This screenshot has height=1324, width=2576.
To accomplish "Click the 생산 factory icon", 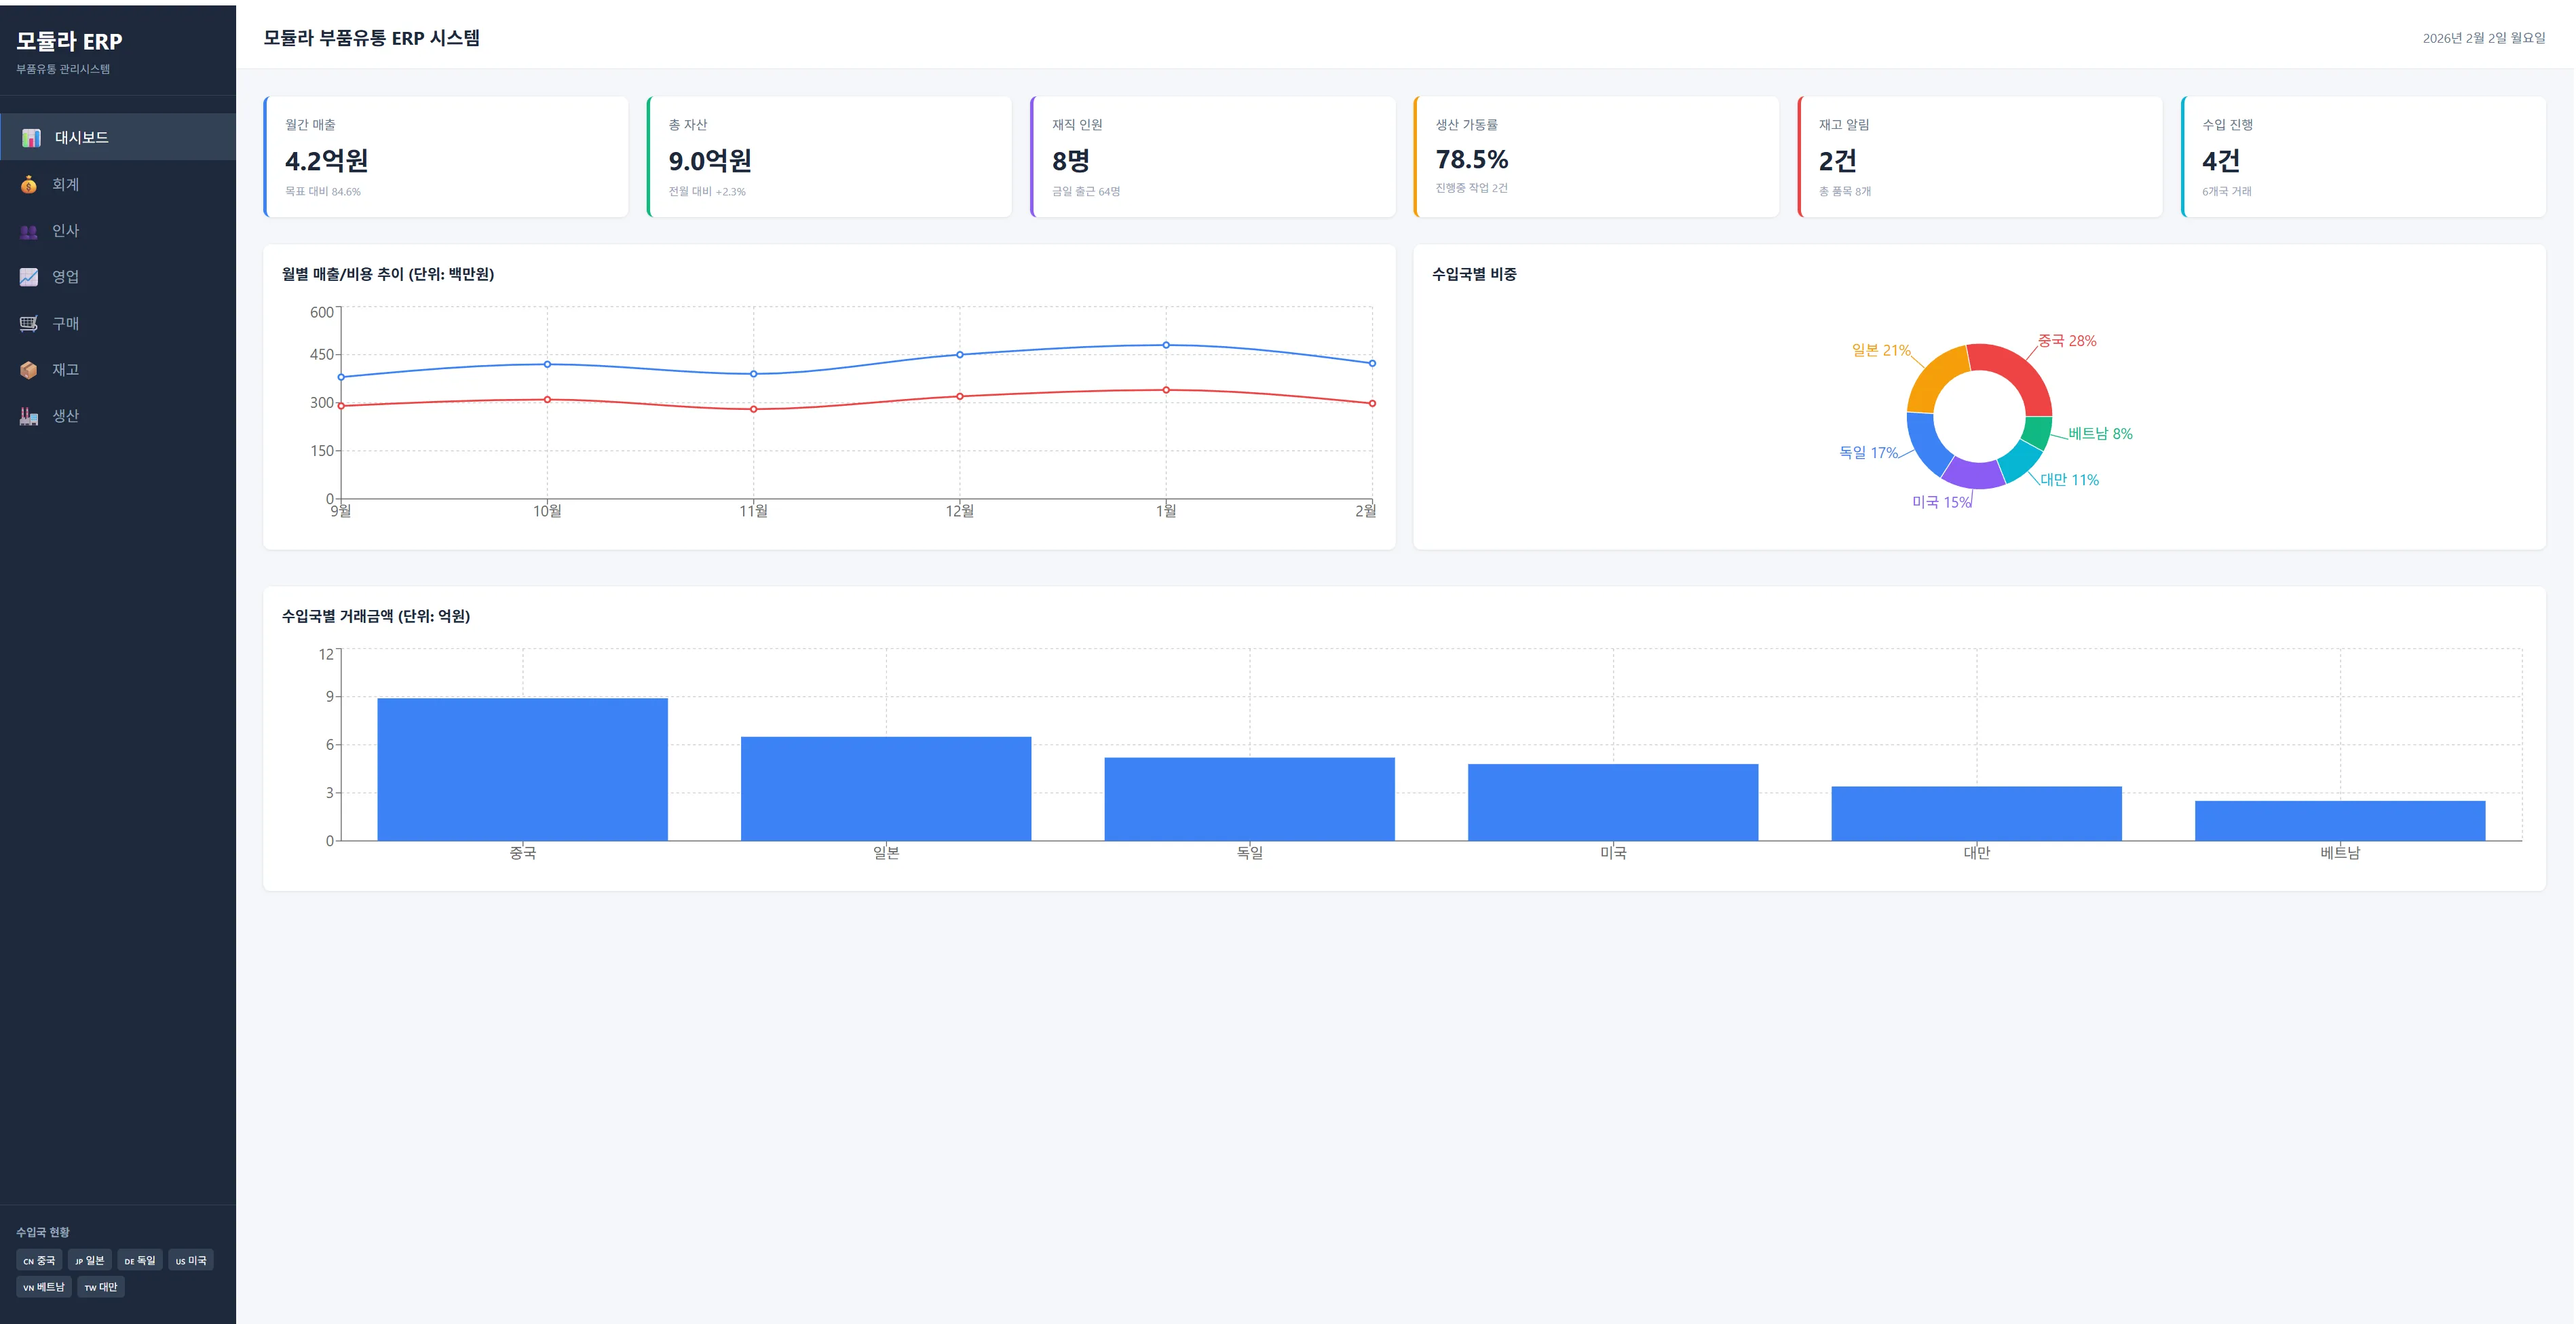I will pos(29,416).
